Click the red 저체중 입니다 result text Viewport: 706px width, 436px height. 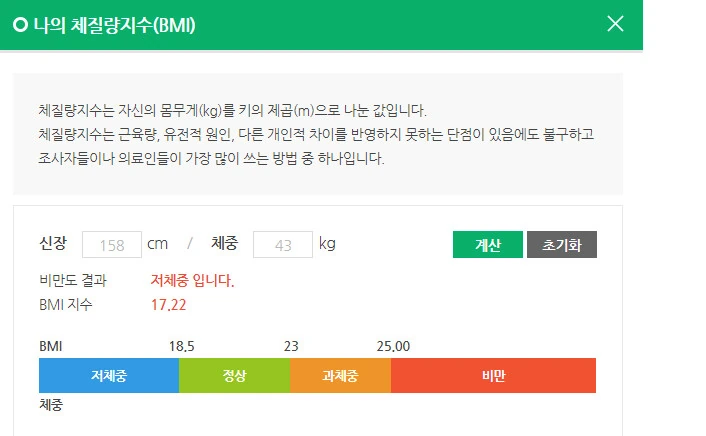click(192, 281)
